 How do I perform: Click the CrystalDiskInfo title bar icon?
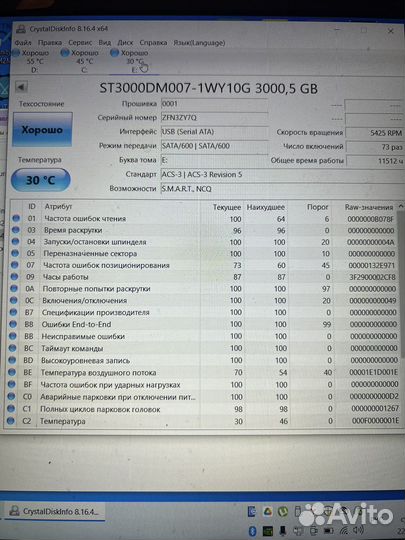[x=21, y=29]
